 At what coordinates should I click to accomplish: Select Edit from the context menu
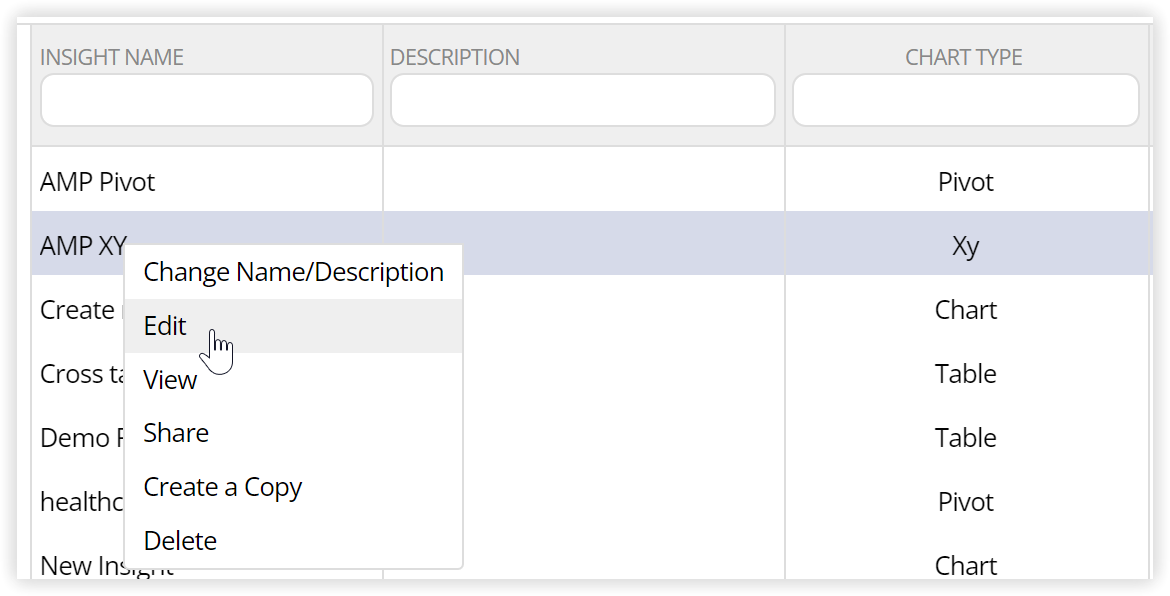pyautogui.click(x=166, y=326)
